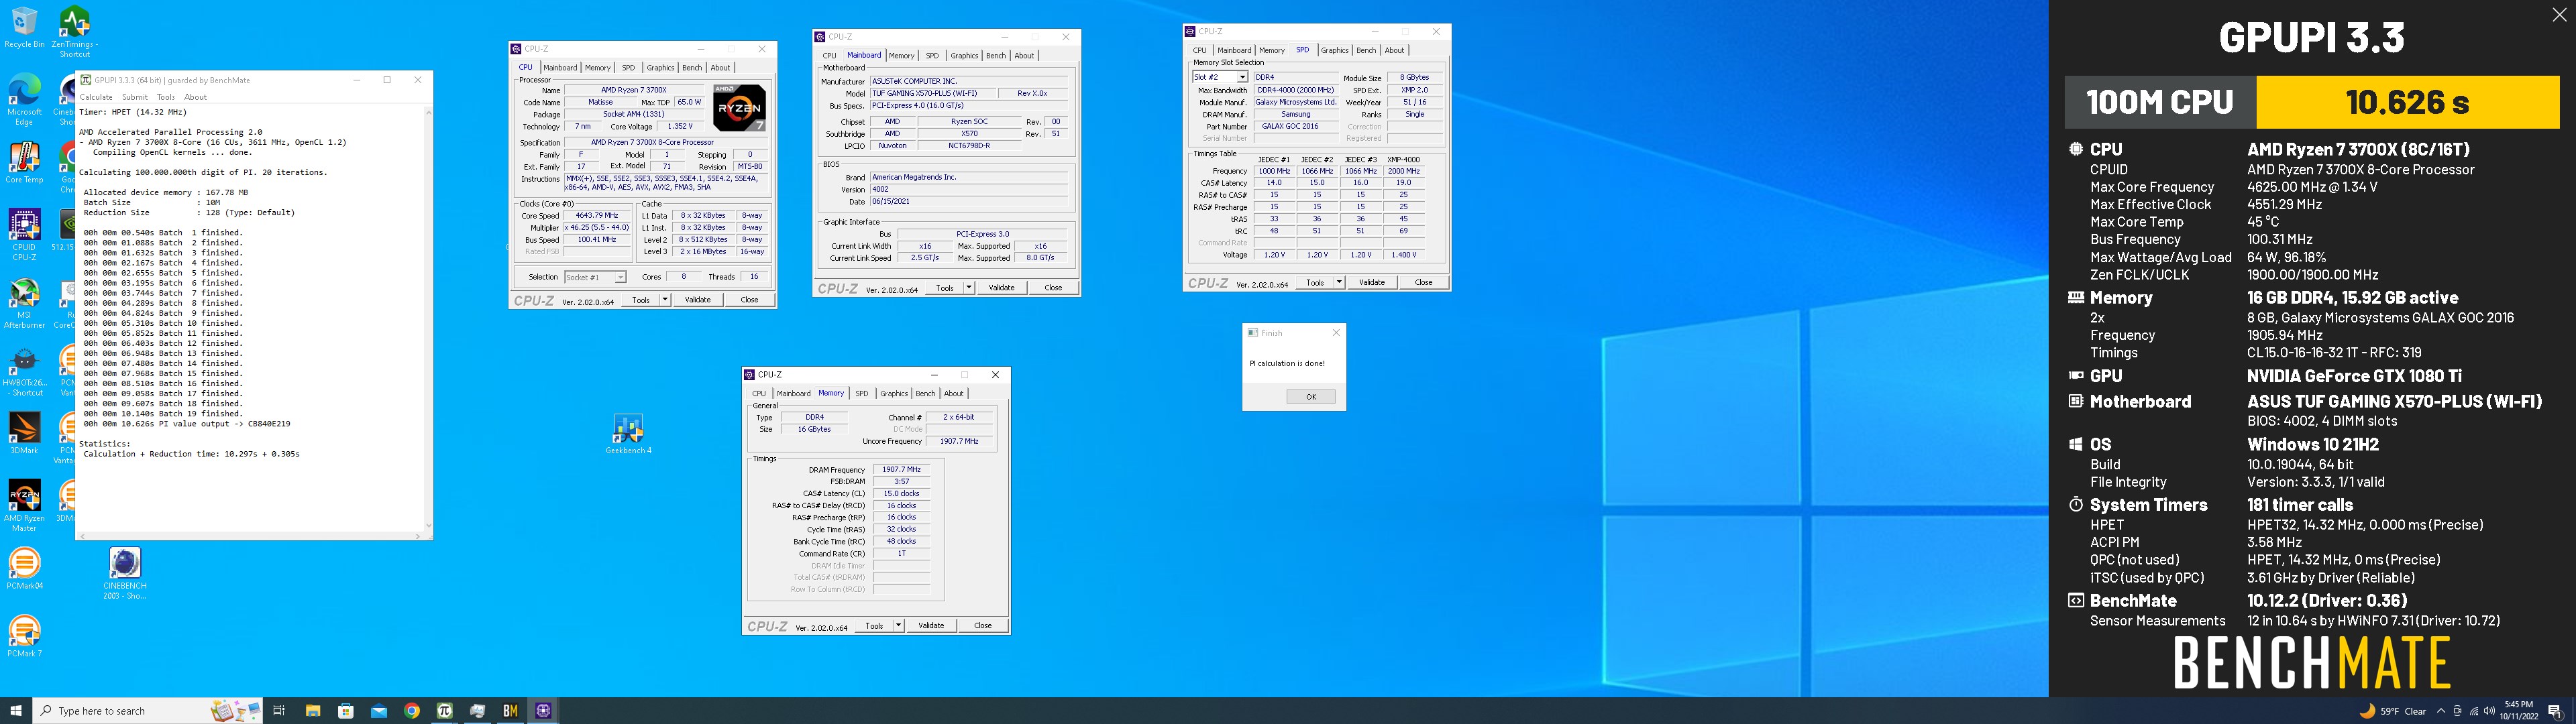Open the Slot #2 dropdown in the SPD window
This screenshot has width=2576, height=724.
1219,77
